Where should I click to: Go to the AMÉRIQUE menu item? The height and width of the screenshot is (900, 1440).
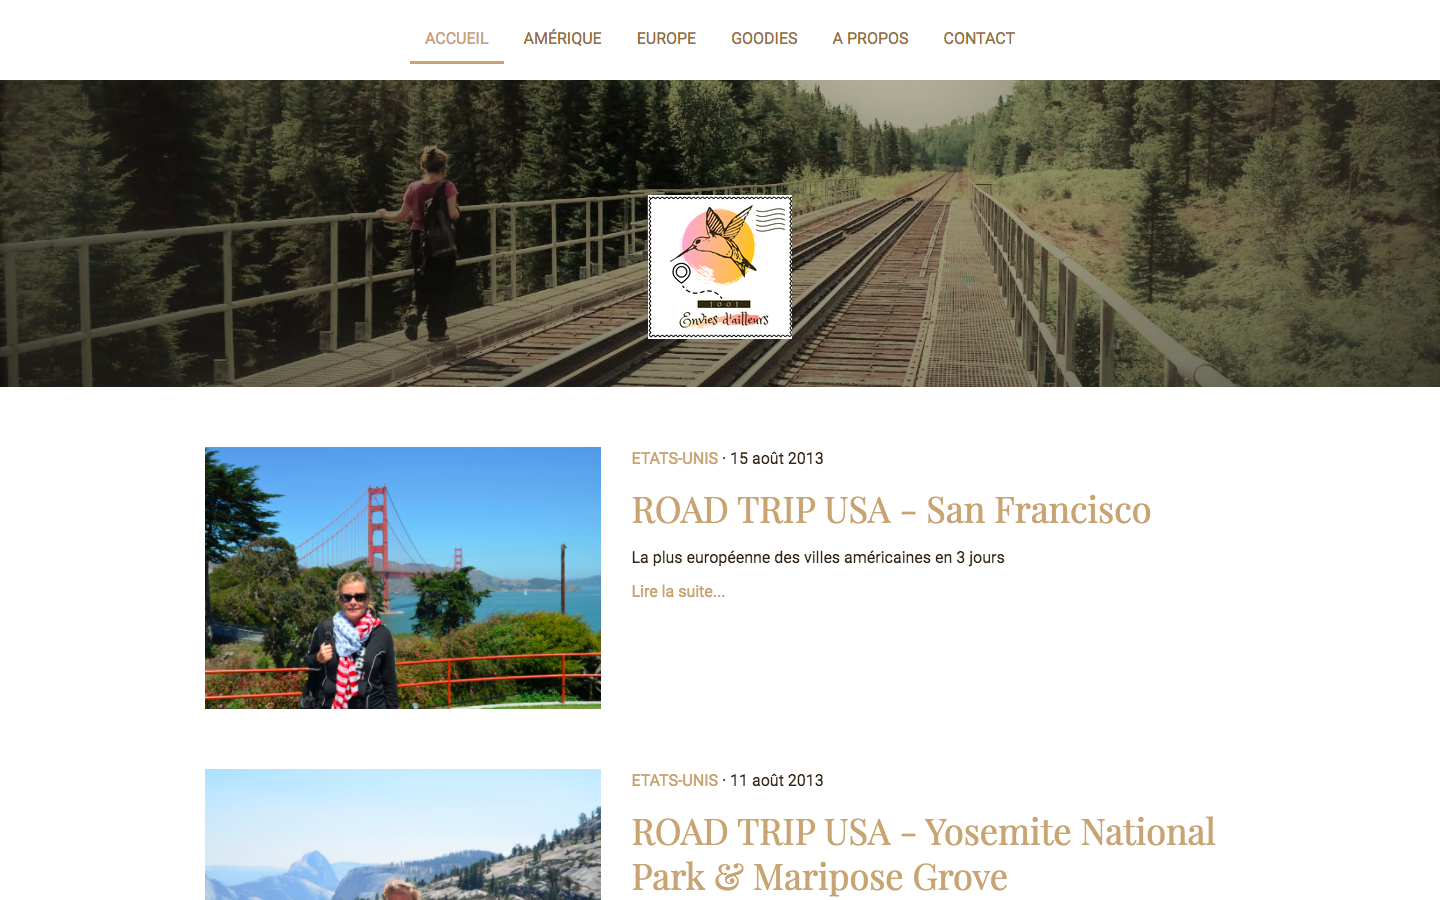click(x=562, y=38)
